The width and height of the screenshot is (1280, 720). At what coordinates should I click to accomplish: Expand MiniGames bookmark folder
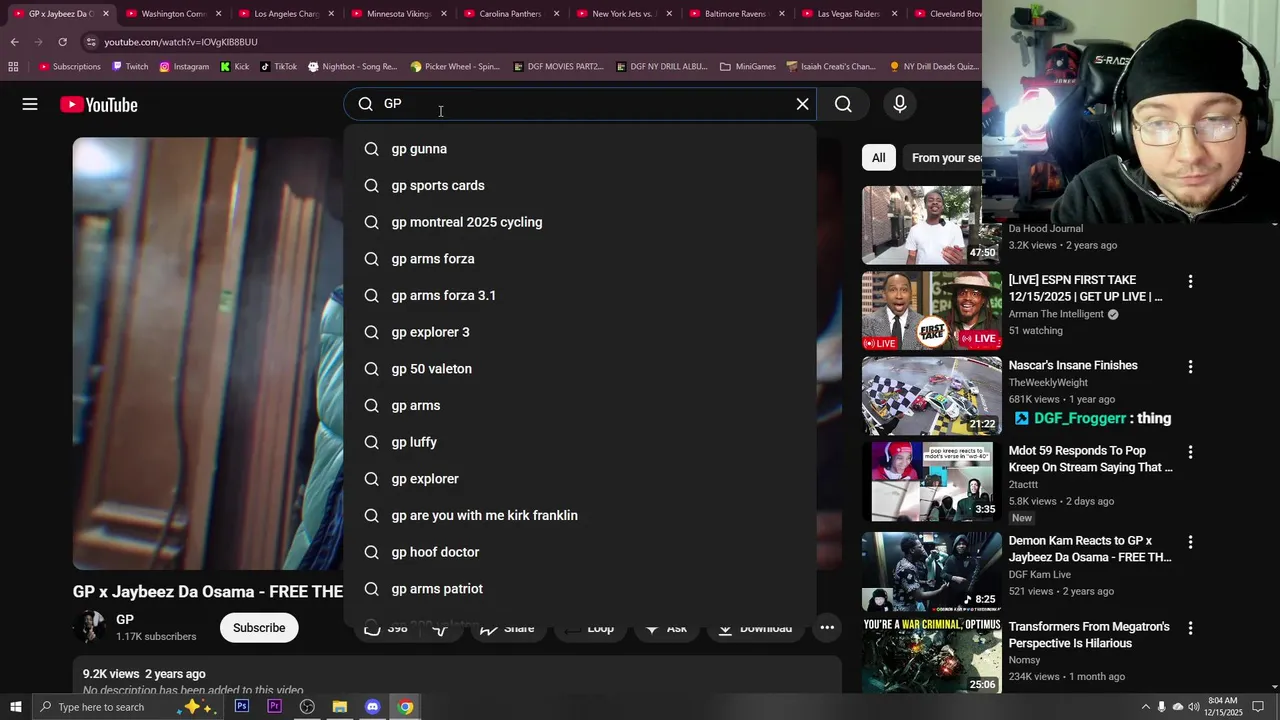(x=747, y=67)
